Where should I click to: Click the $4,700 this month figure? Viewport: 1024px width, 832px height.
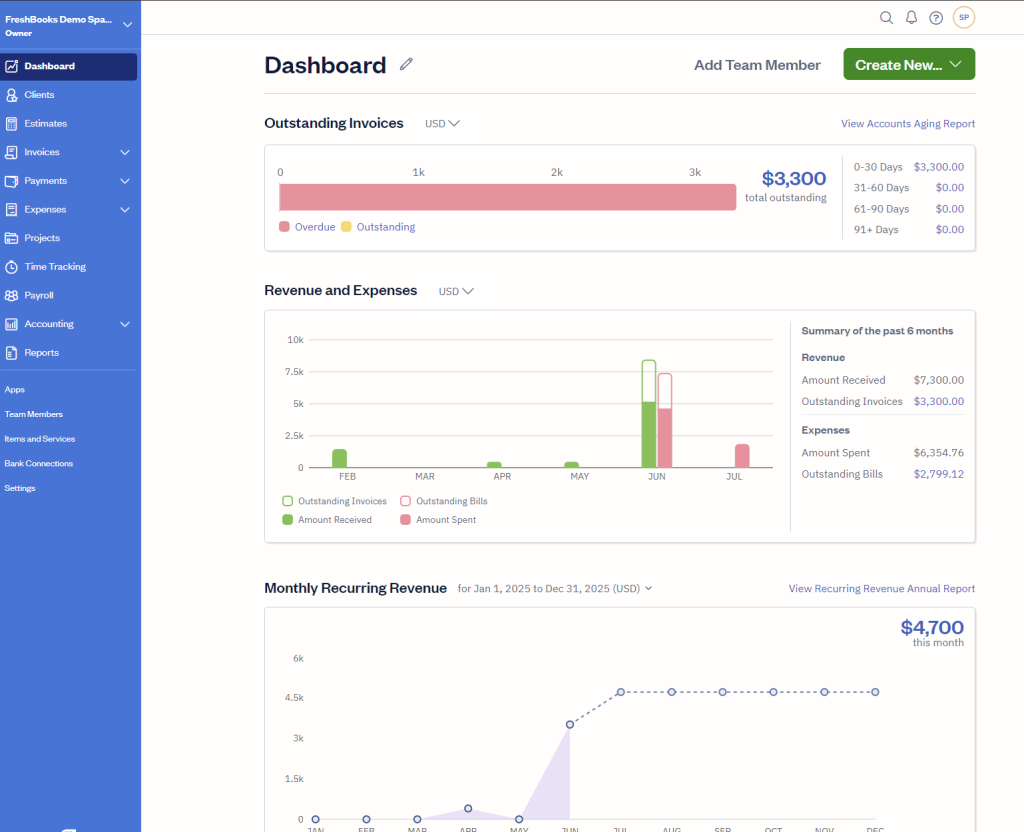point(932,627)
